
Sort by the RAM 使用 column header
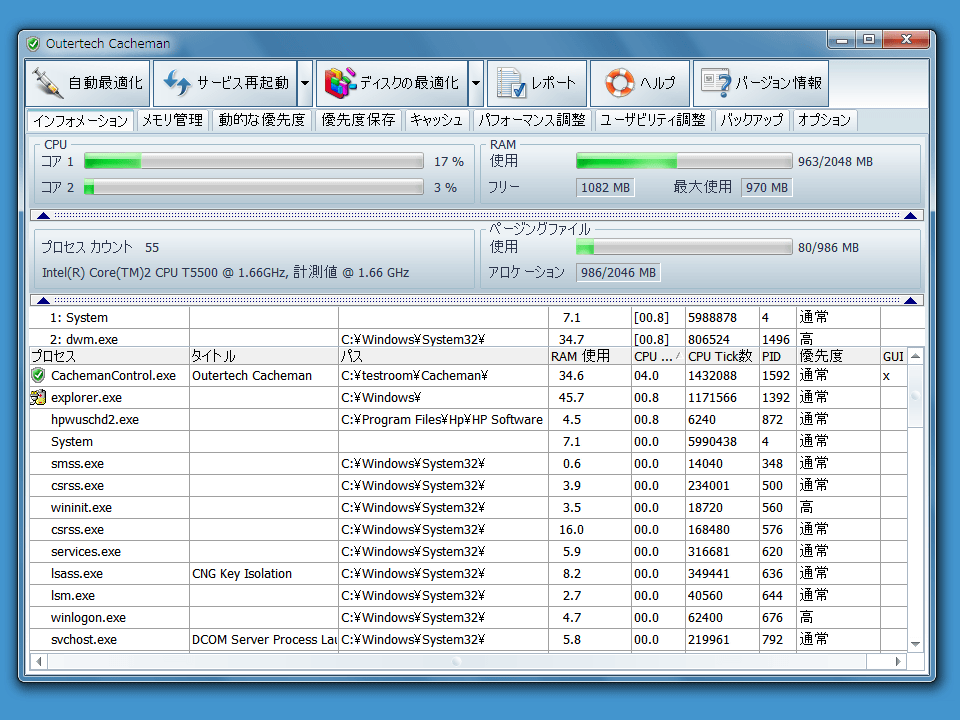[x=590, y=356]
